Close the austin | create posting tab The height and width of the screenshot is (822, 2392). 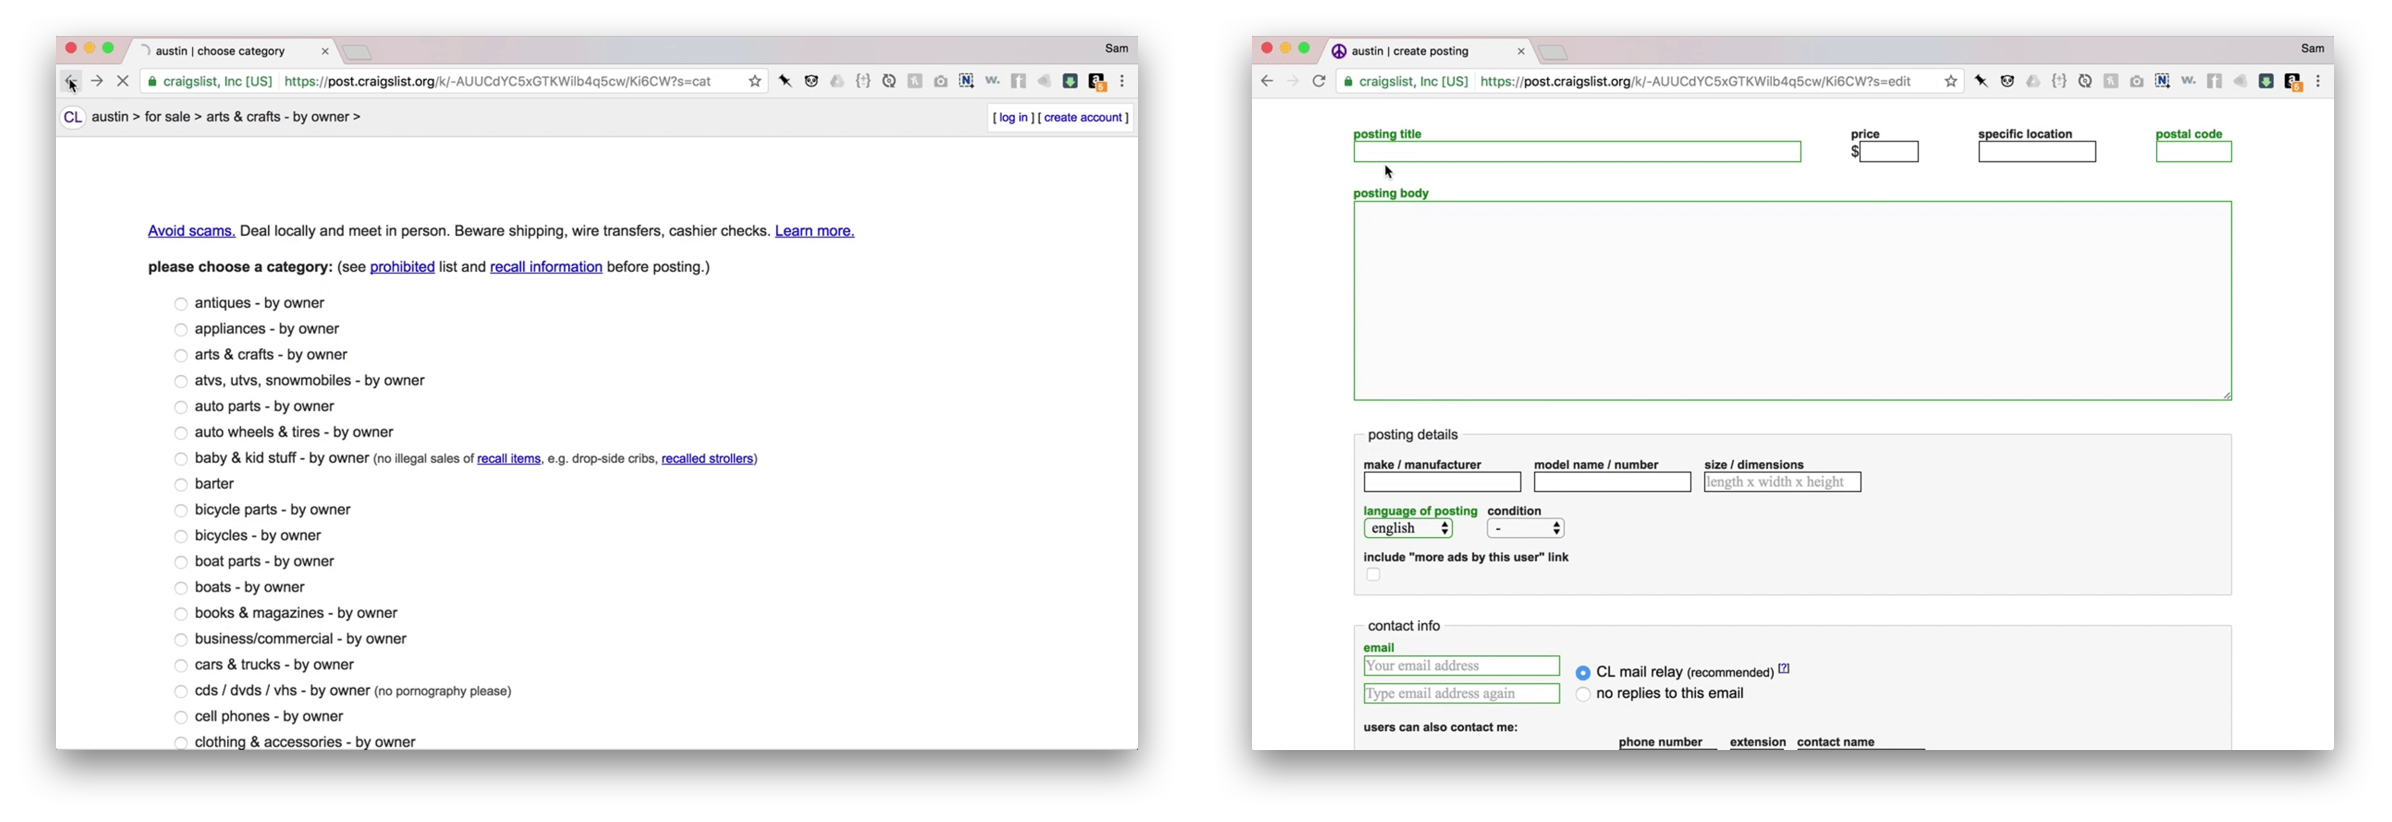point(1521,51)
